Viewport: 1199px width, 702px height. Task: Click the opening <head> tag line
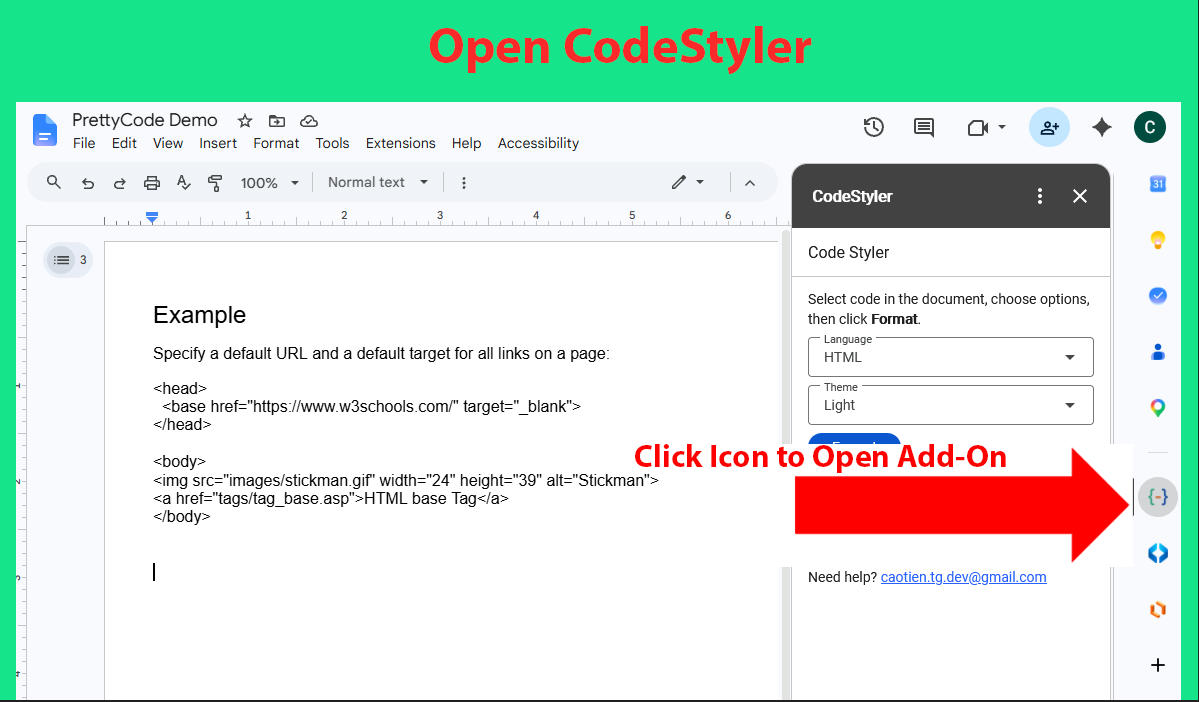(x=180, y=388)
